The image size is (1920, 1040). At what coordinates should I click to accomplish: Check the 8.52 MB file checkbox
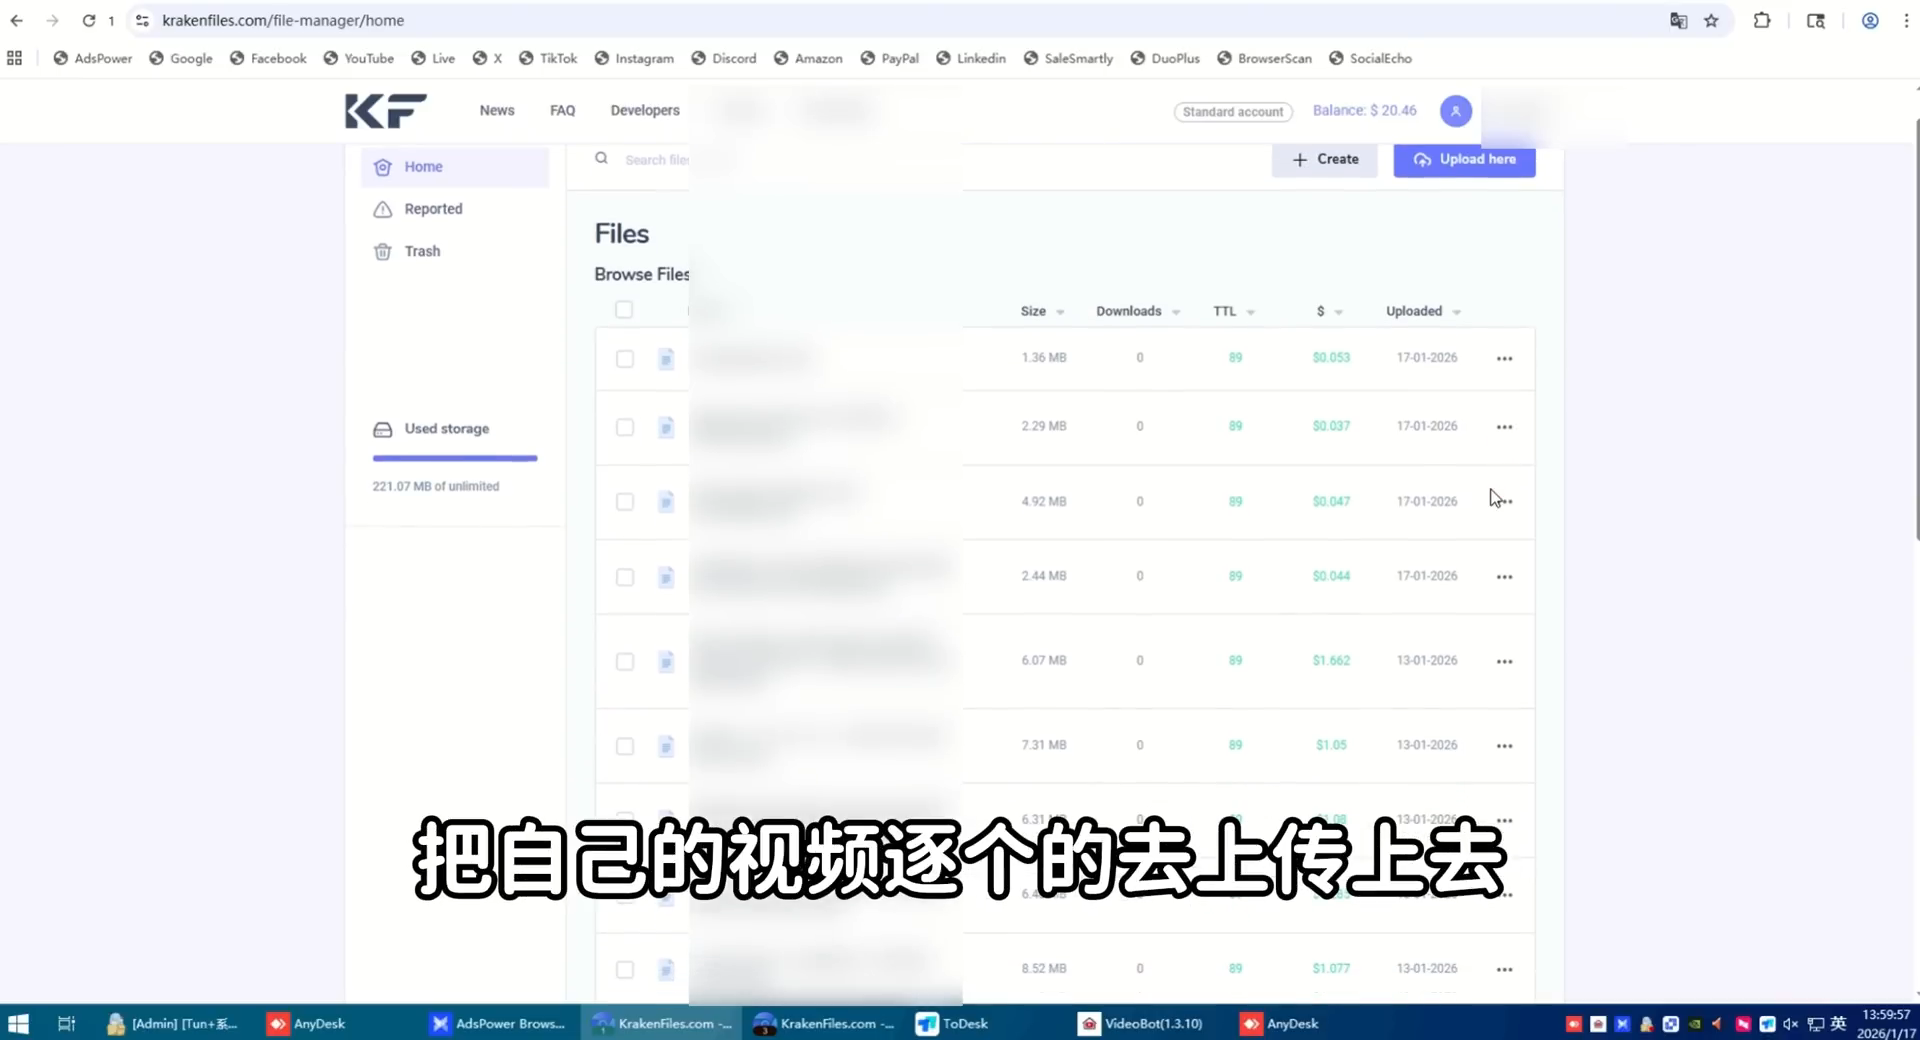625,970
